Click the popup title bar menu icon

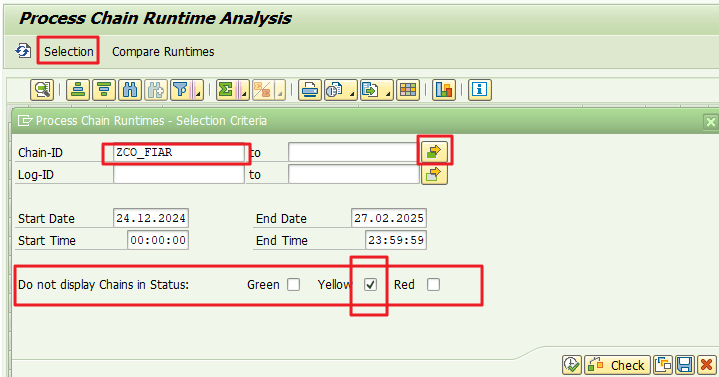click(x=24, y=121)
